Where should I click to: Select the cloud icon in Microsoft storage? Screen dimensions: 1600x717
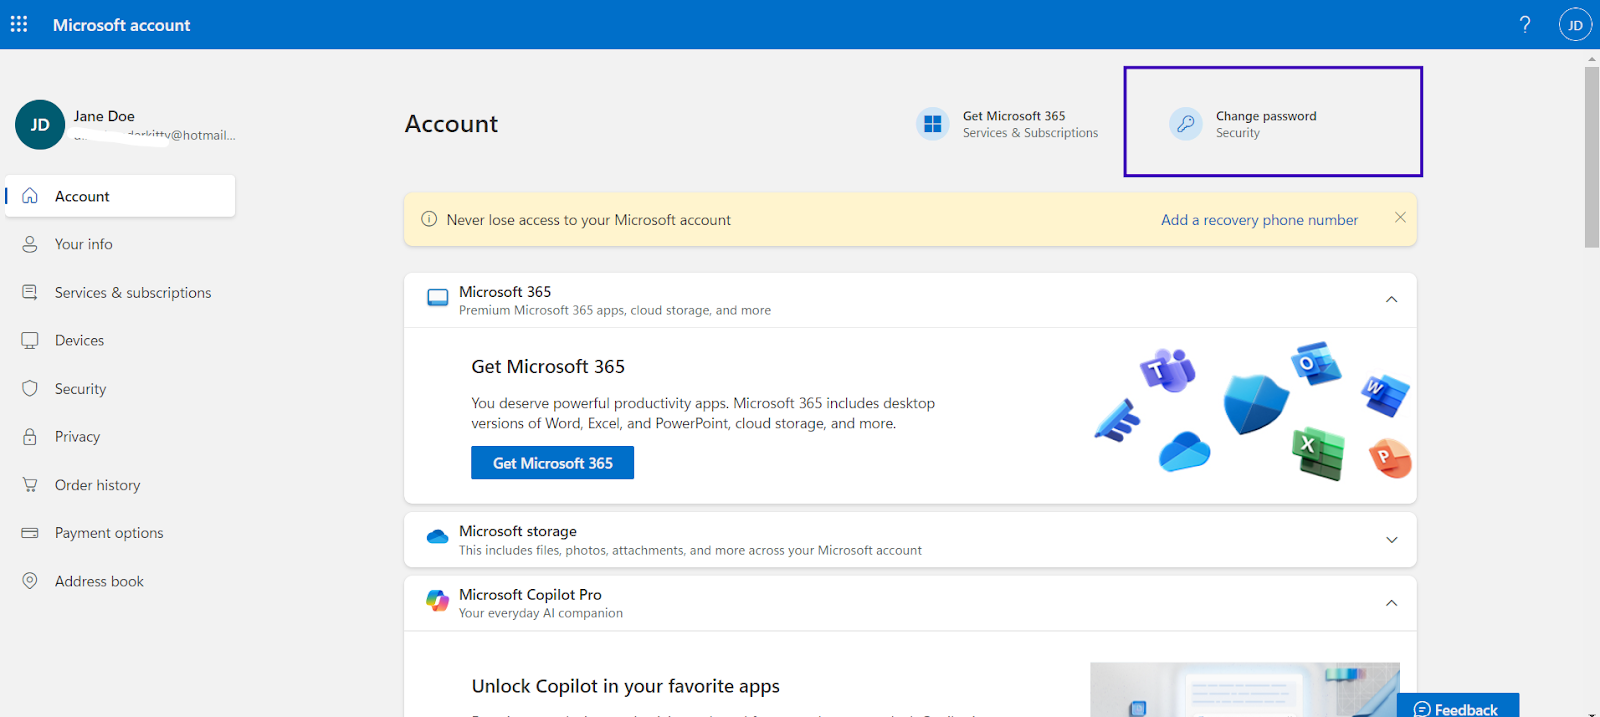click(x=437, y=537)
